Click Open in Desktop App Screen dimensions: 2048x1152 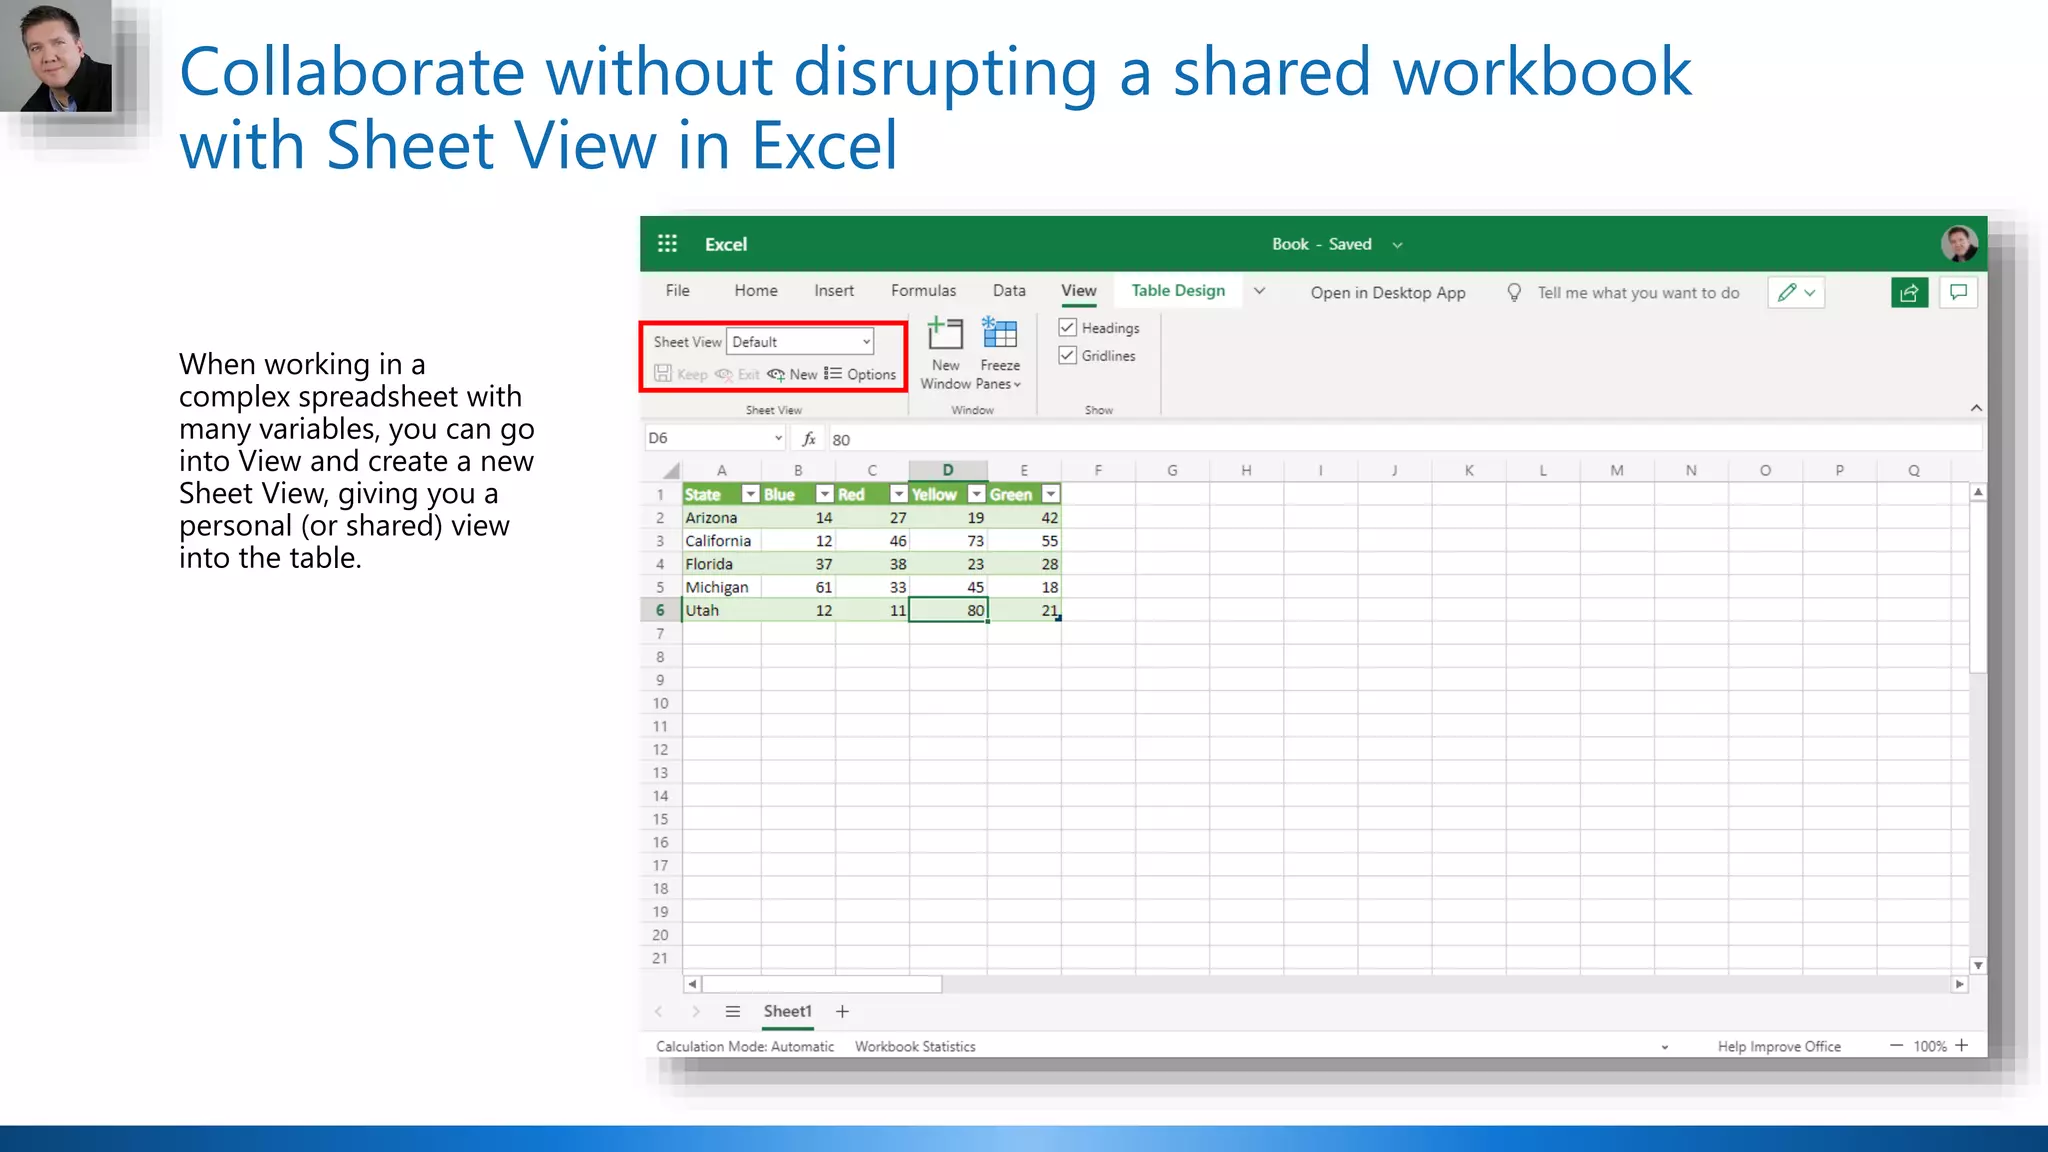click(1388, 292)
